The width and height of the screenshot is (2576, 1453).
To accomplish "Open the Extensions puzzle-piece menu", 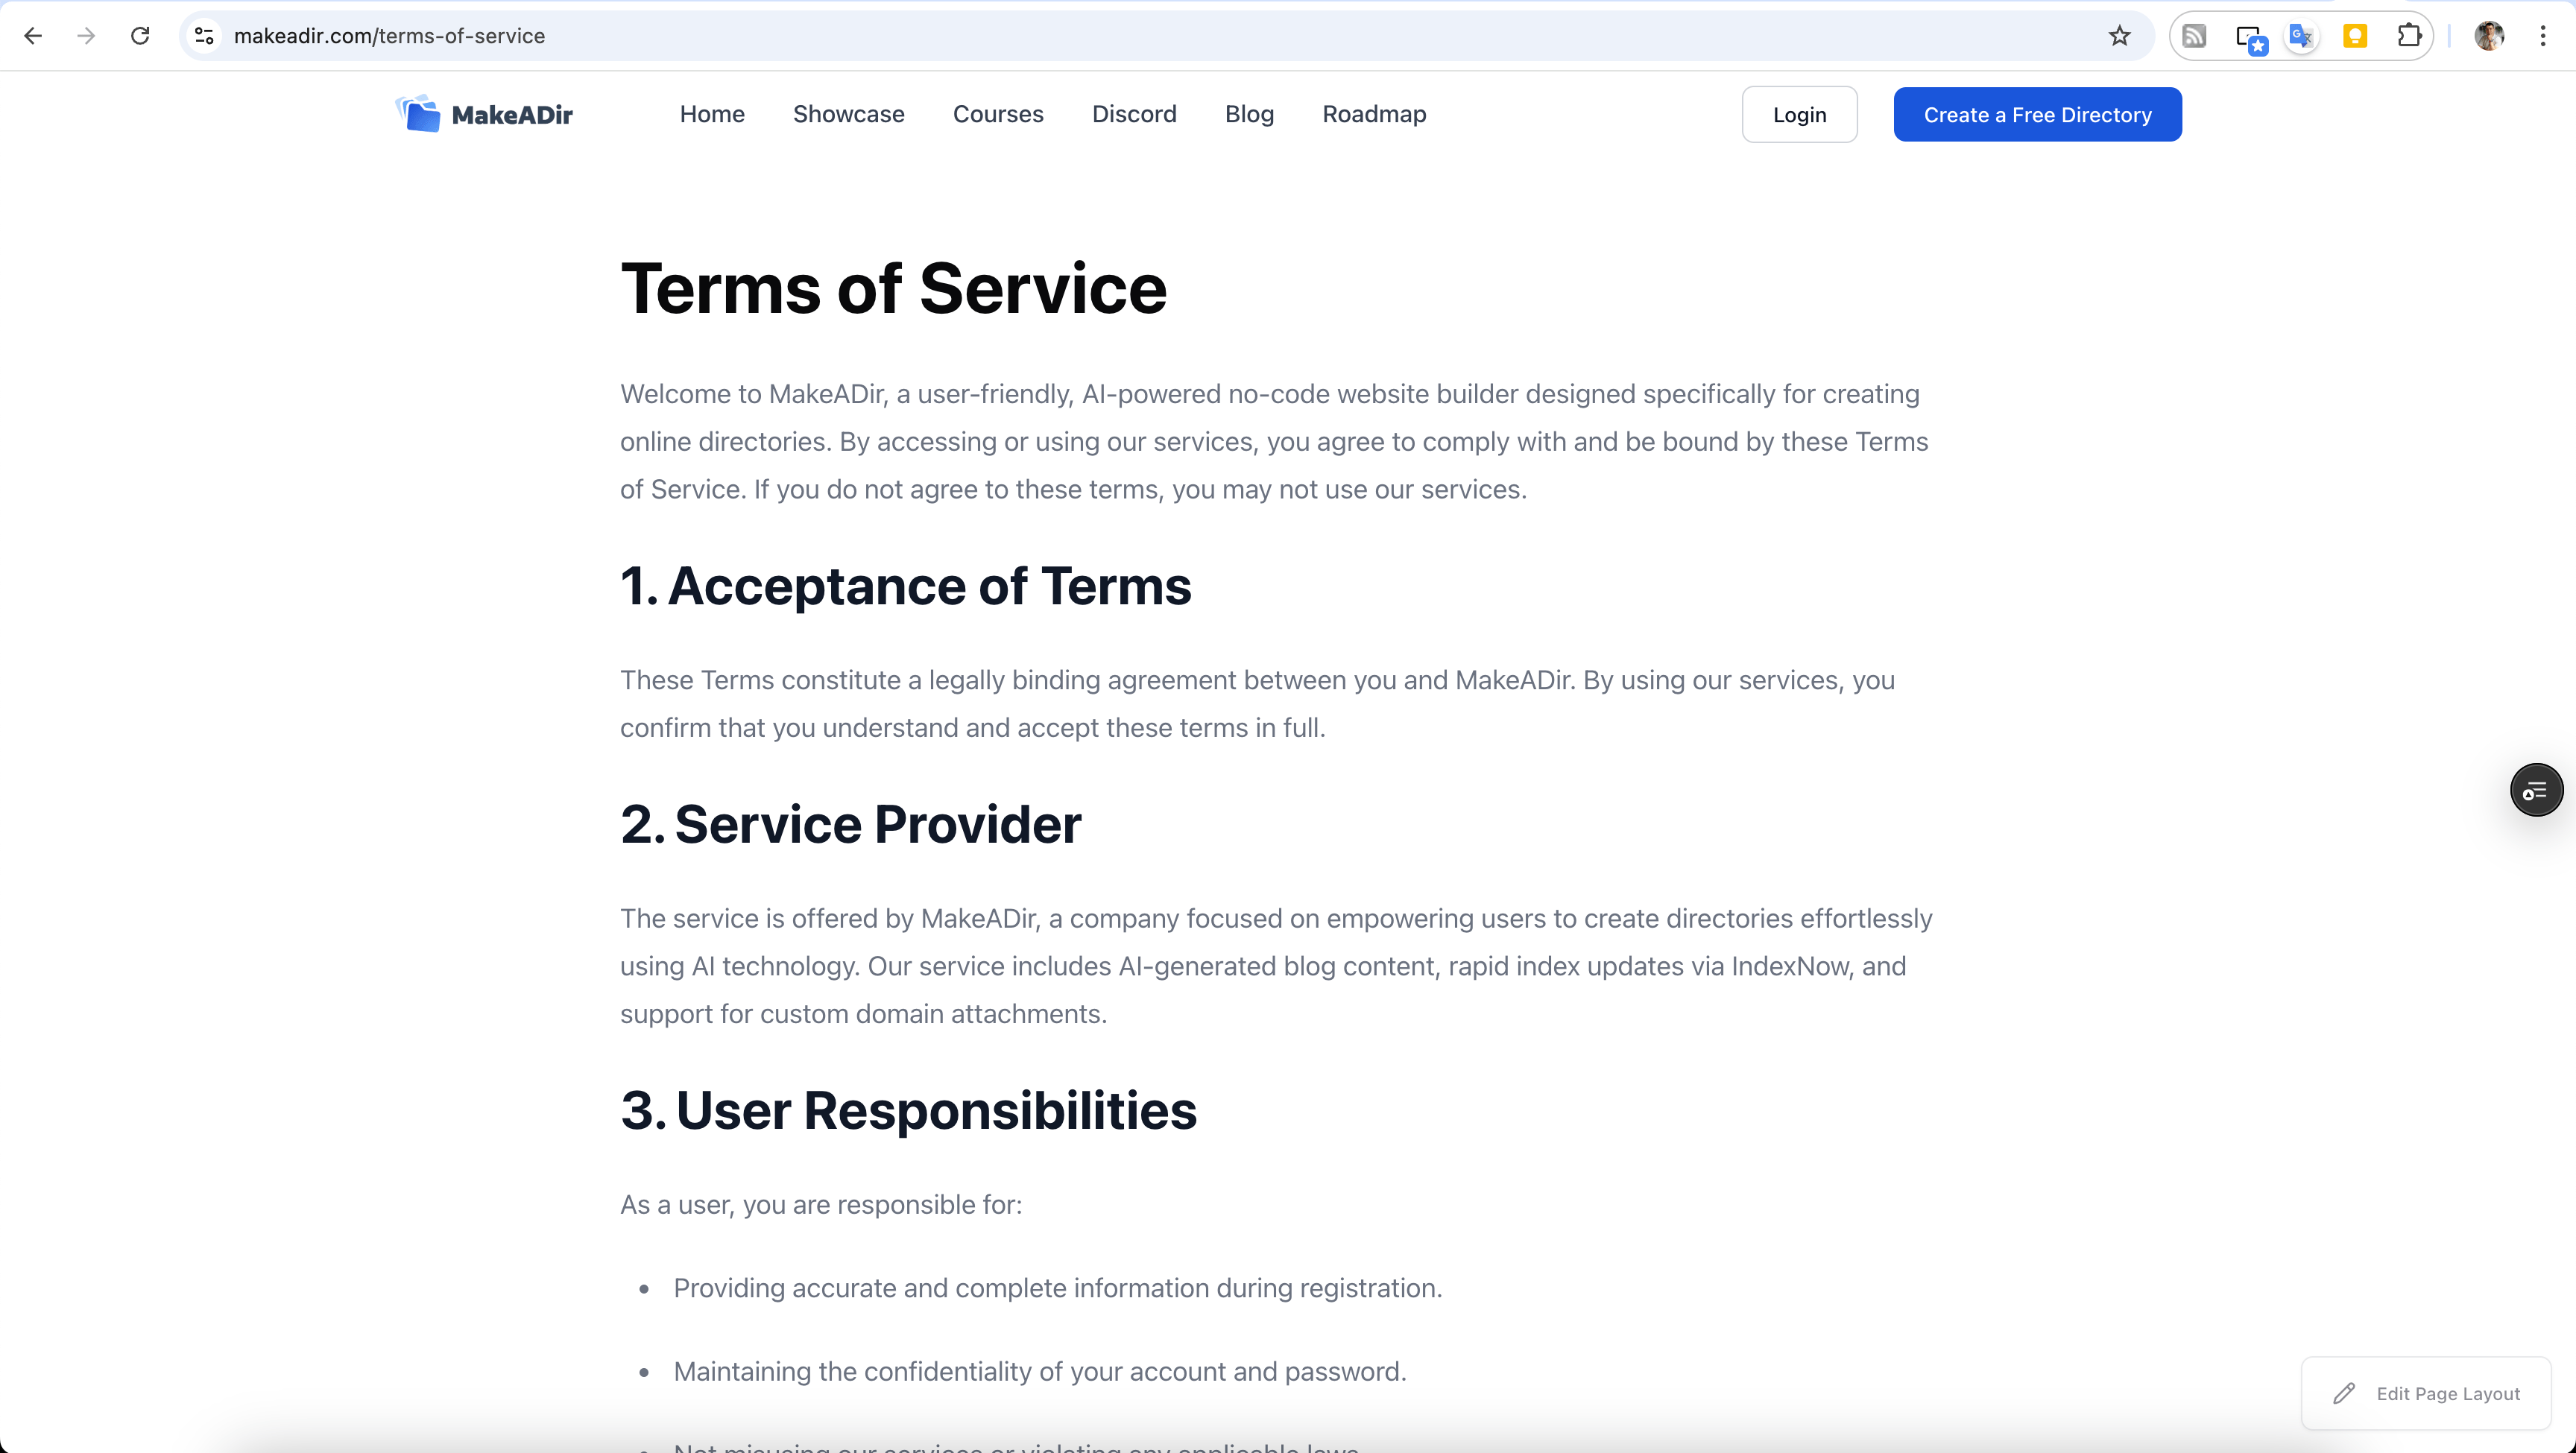I will 2409,36.
